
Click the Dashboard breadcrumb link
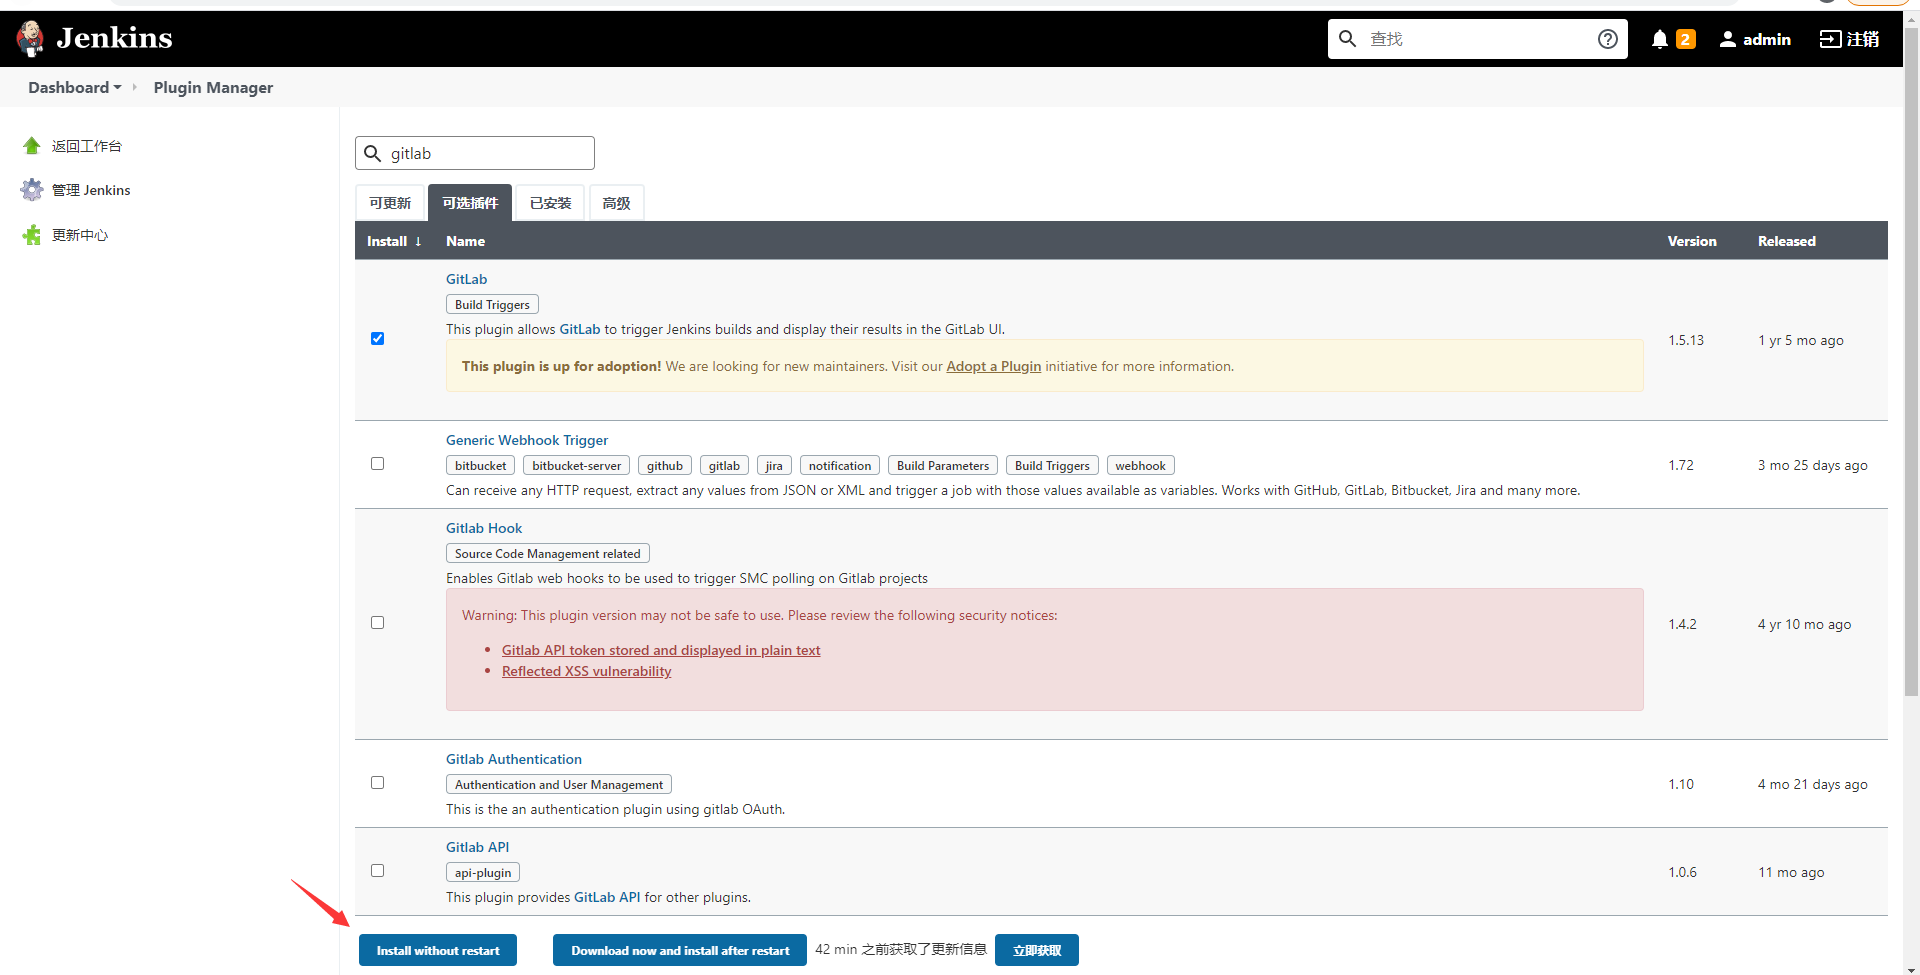tap(68, 88)
